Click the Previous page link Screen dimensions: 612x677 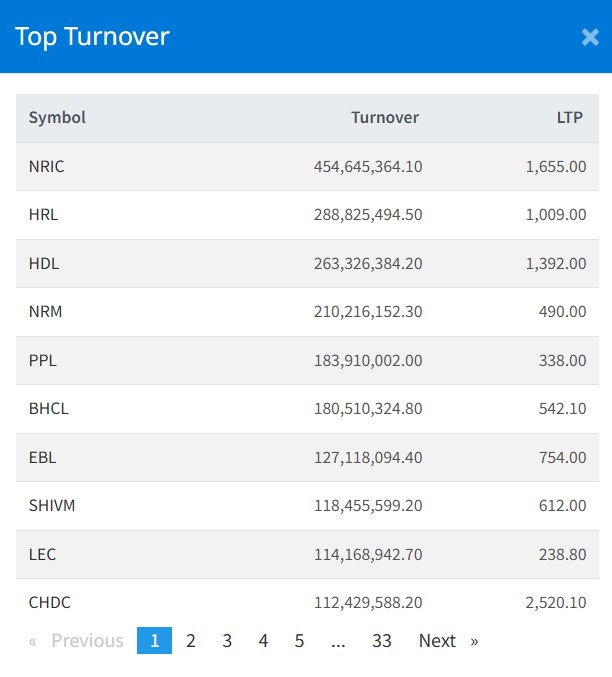77,641
